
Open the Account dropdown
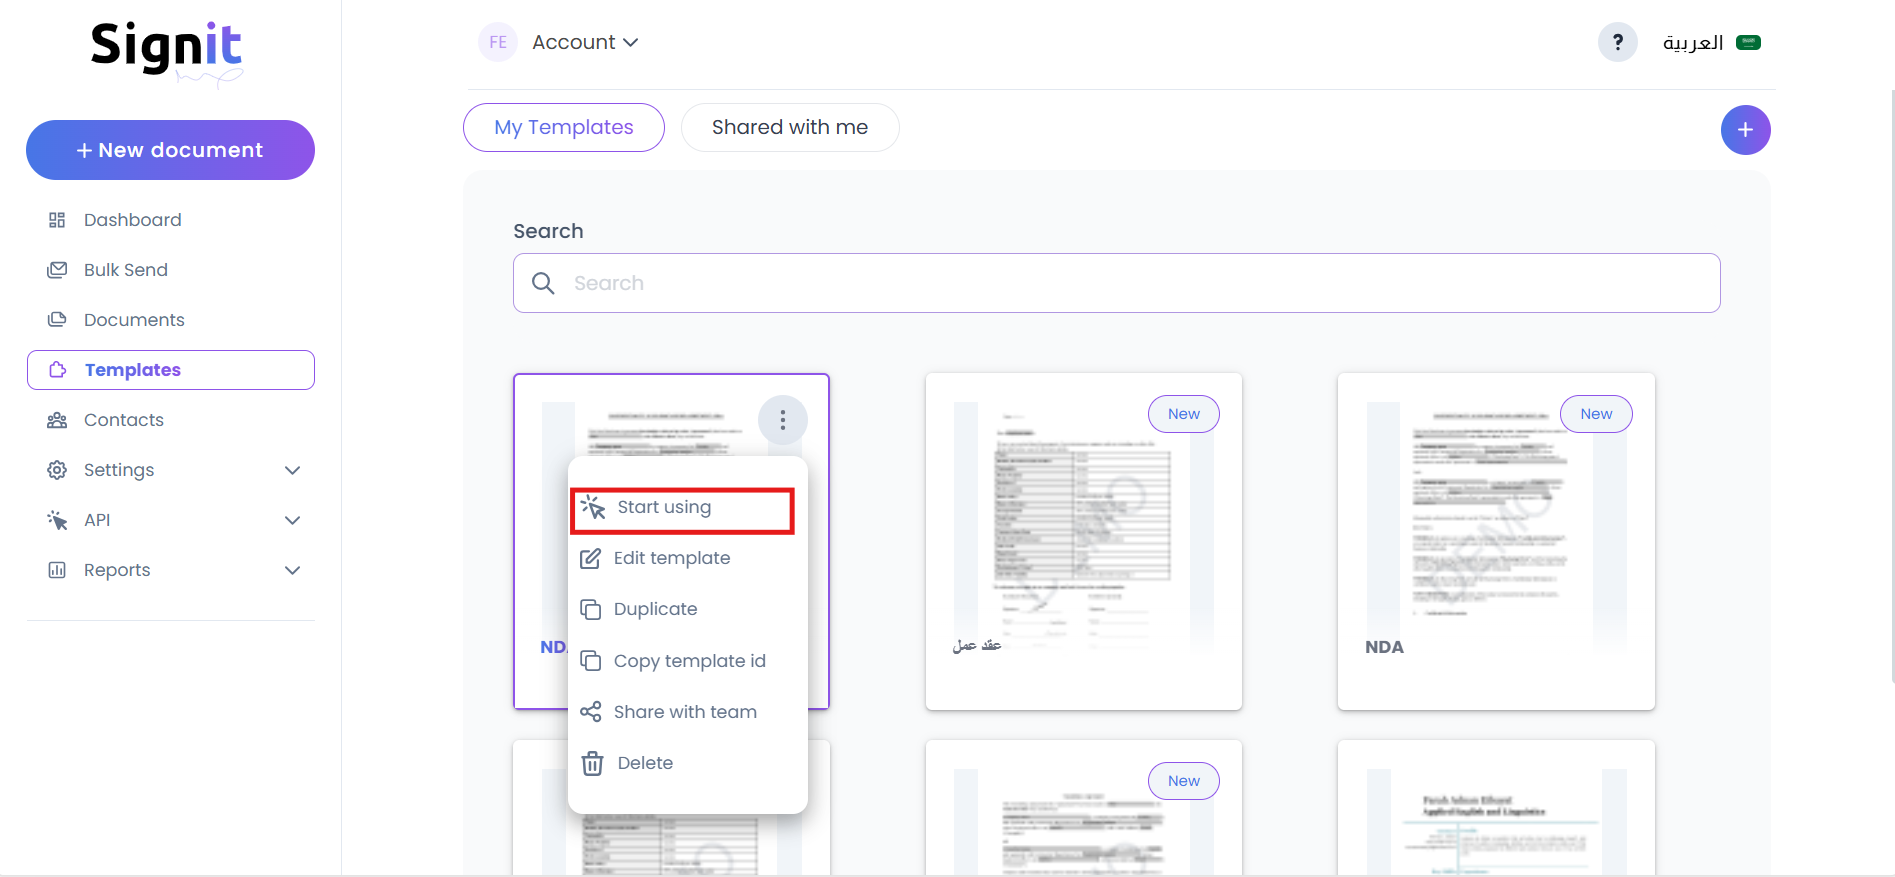tap(585, 42)
